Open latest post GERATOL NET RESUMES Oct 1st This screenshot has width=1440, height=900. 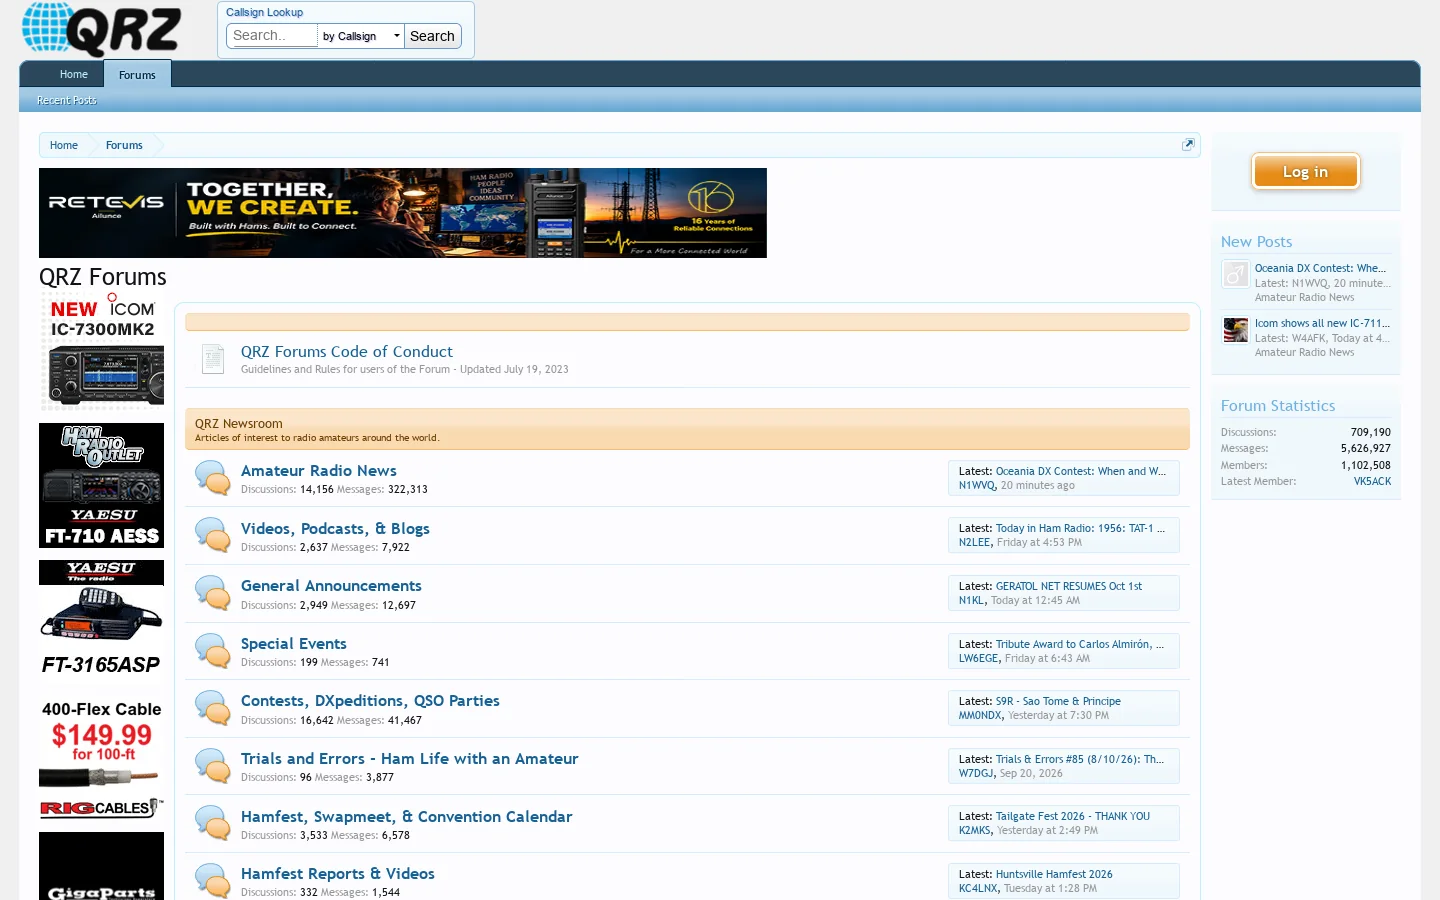1069,586
